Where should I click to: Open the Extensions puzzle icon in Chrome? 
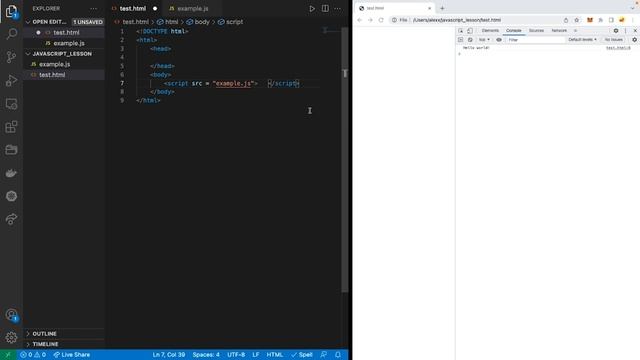600,20
